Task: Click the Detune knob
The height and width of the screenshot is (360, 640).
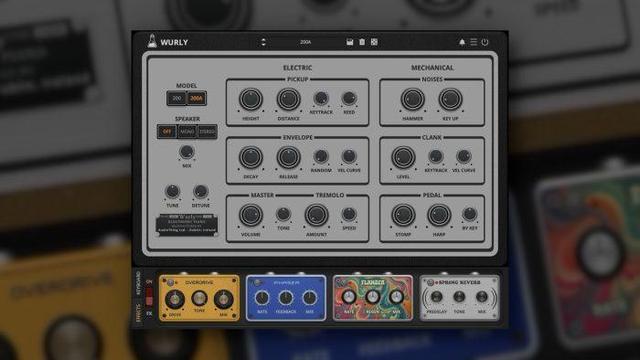Action: 200,191
